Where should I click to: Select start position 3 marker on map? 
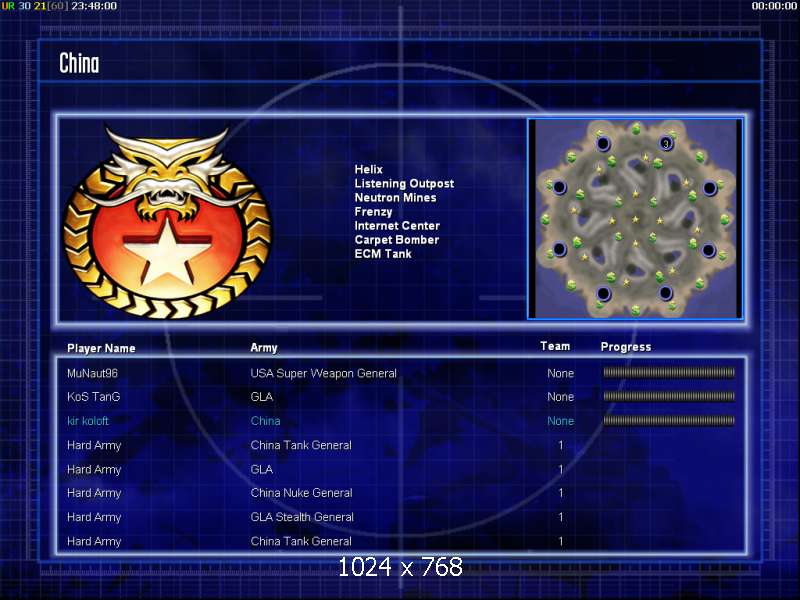tap(666, 143)
